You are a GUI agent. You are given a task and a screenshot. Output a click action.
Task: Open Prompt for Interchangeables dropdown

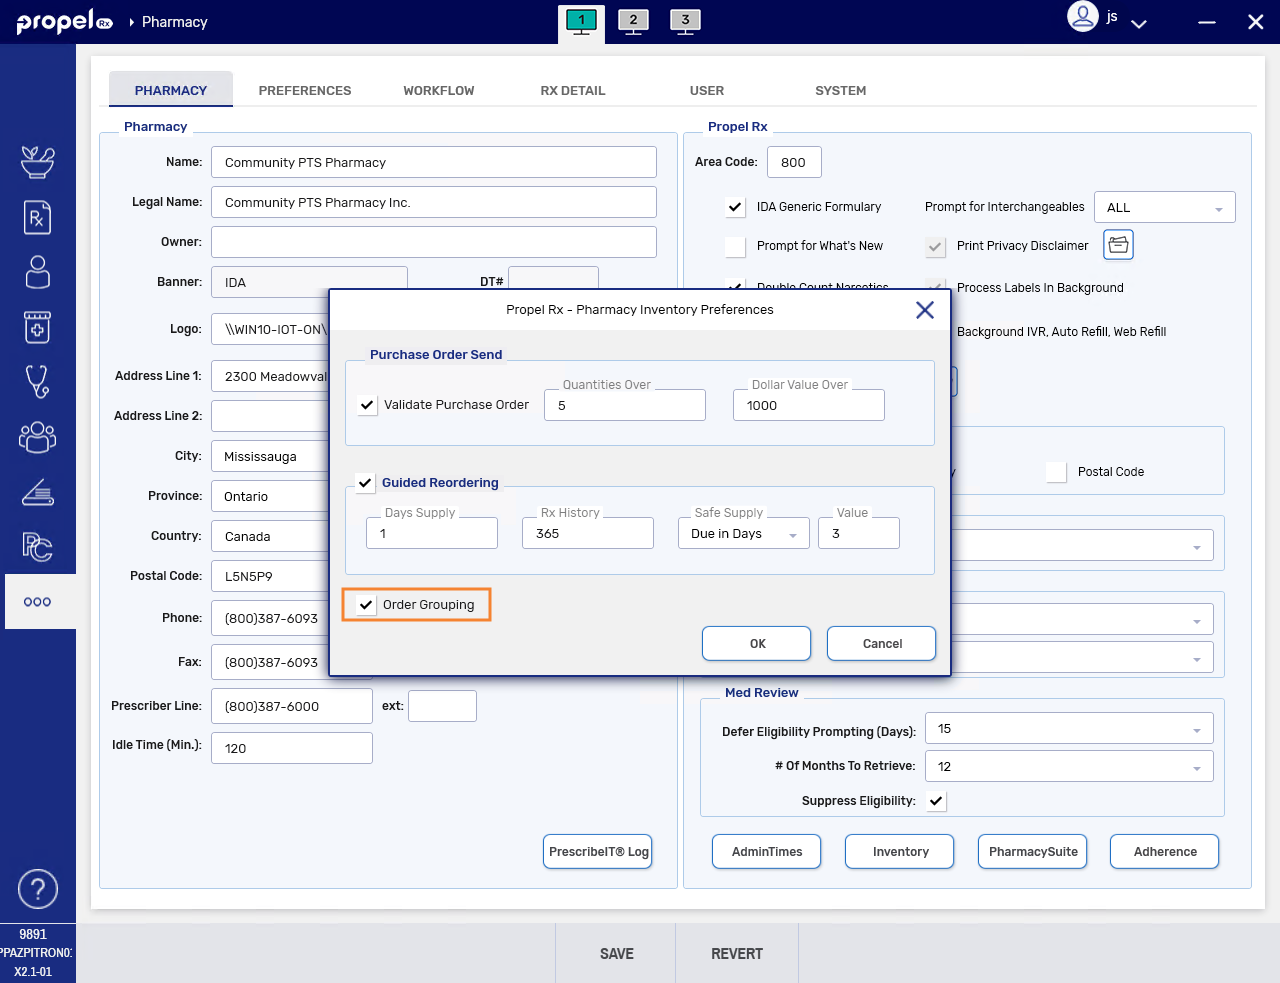coord(1164,208)
